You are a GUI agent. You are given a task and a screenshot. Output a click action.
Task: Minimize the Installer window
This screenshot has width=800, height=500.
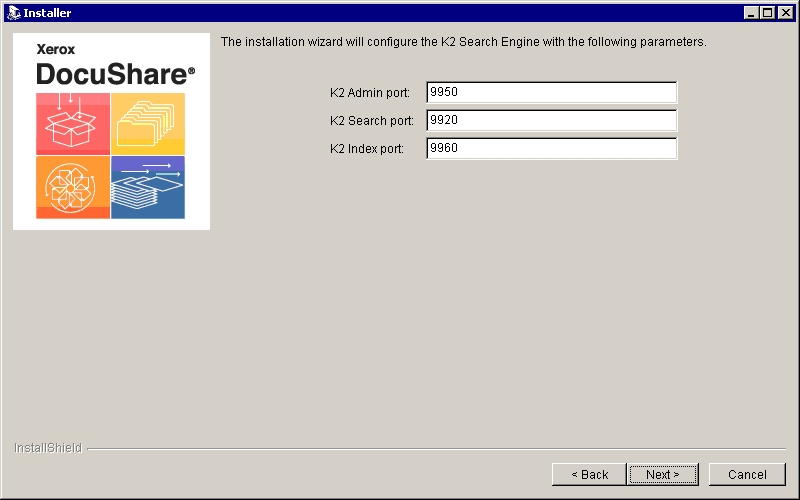[x=750, y=13]
